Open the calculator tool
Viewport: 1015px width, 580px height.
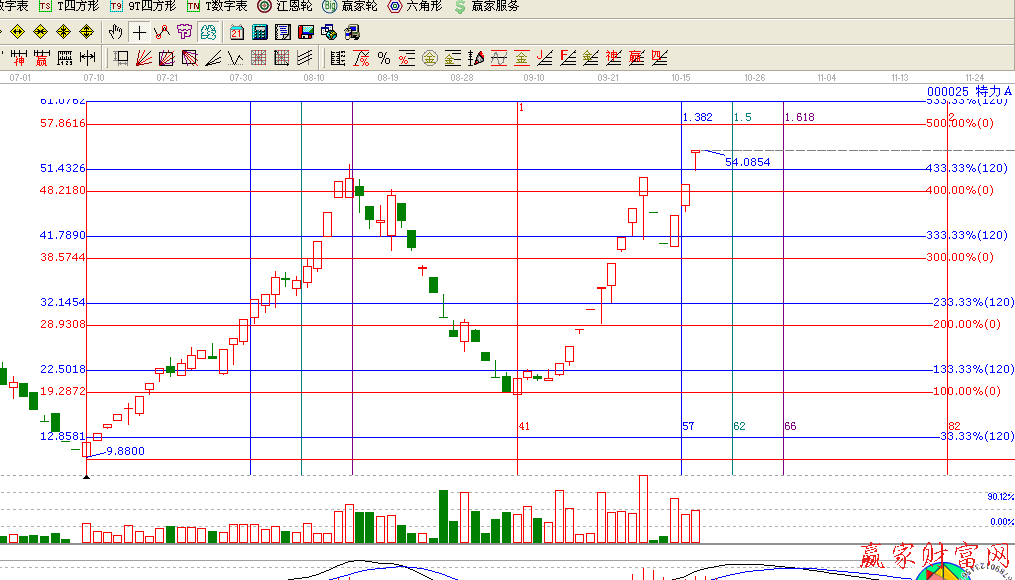259,33
